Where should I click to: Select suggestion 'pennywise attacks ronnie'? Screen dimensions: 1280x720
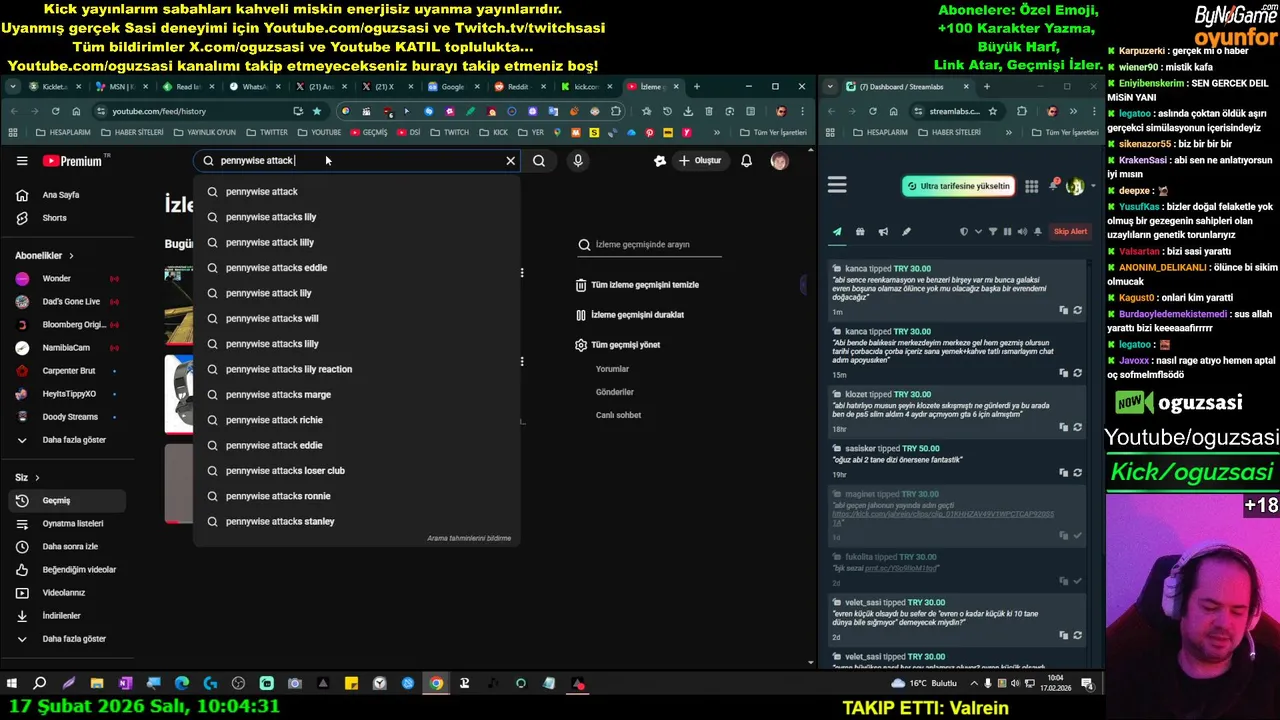point(356,496)
